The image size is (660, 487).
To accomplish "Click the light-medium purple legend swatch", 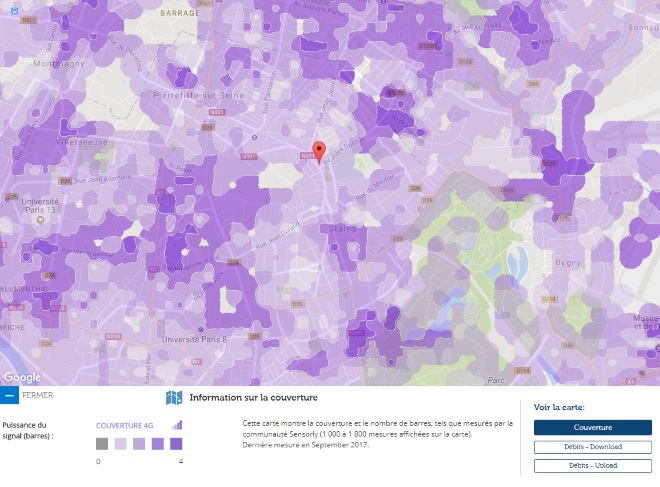I will click(x=139, y=444).
